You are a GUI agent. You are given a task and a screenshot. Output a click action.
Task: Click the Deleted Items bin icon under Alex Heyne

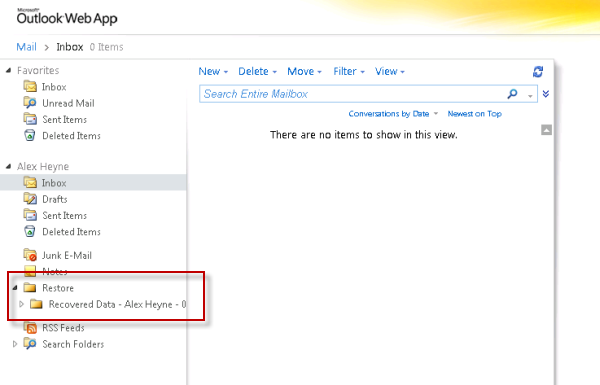pos(30,231)
